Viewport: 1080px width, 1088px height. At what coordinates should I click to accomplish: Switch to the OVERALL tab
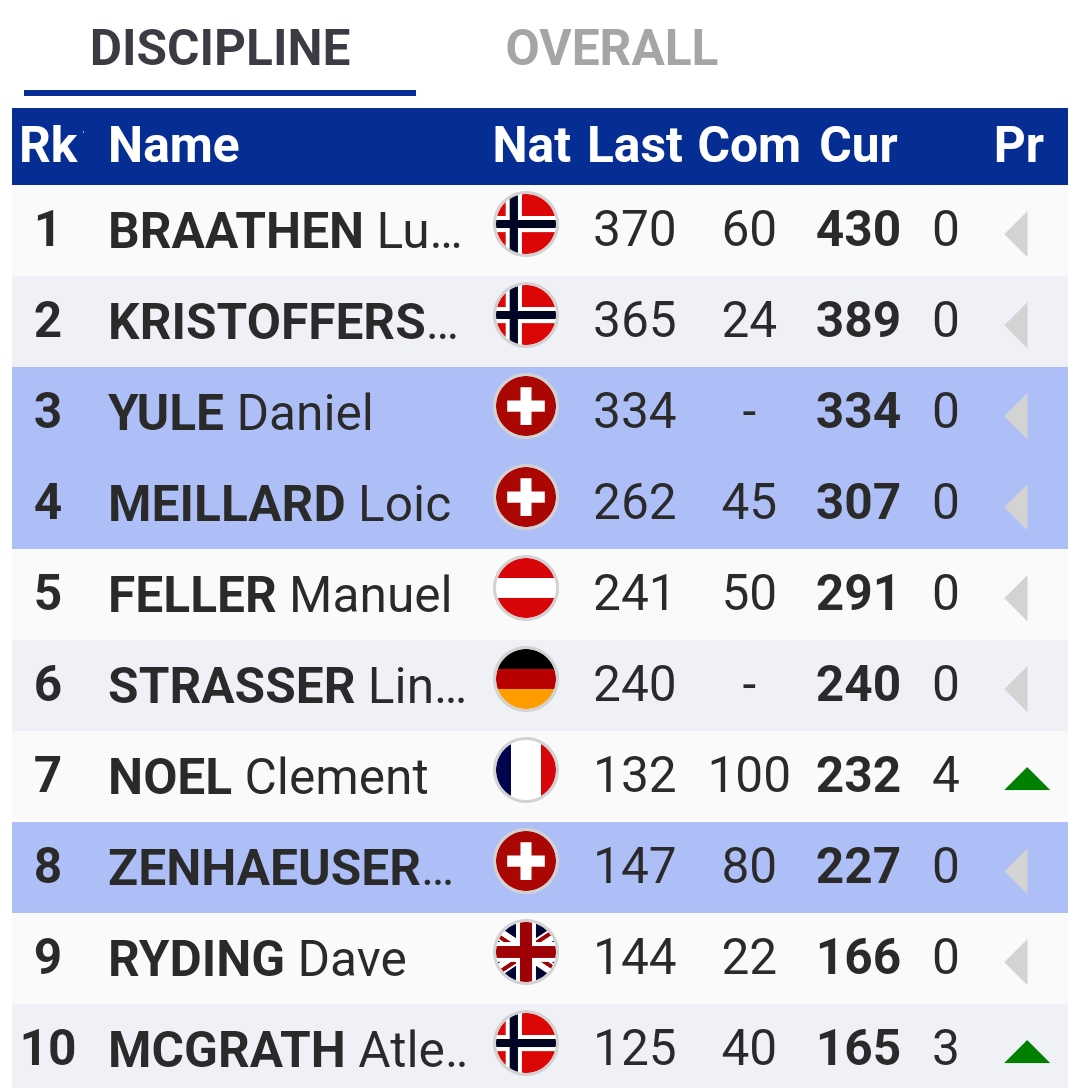point(611,49)
